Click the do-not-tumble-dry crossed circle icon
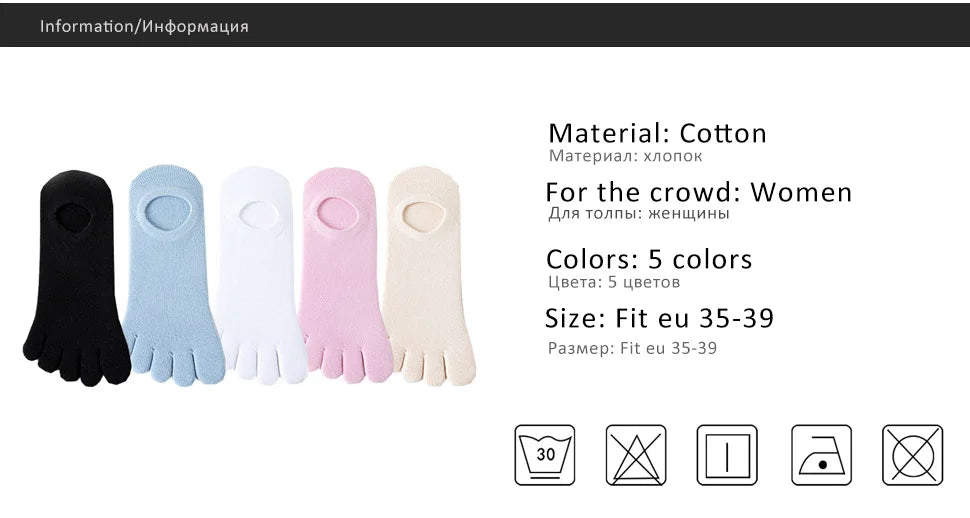Screen dimensions: 970x518 912,455
